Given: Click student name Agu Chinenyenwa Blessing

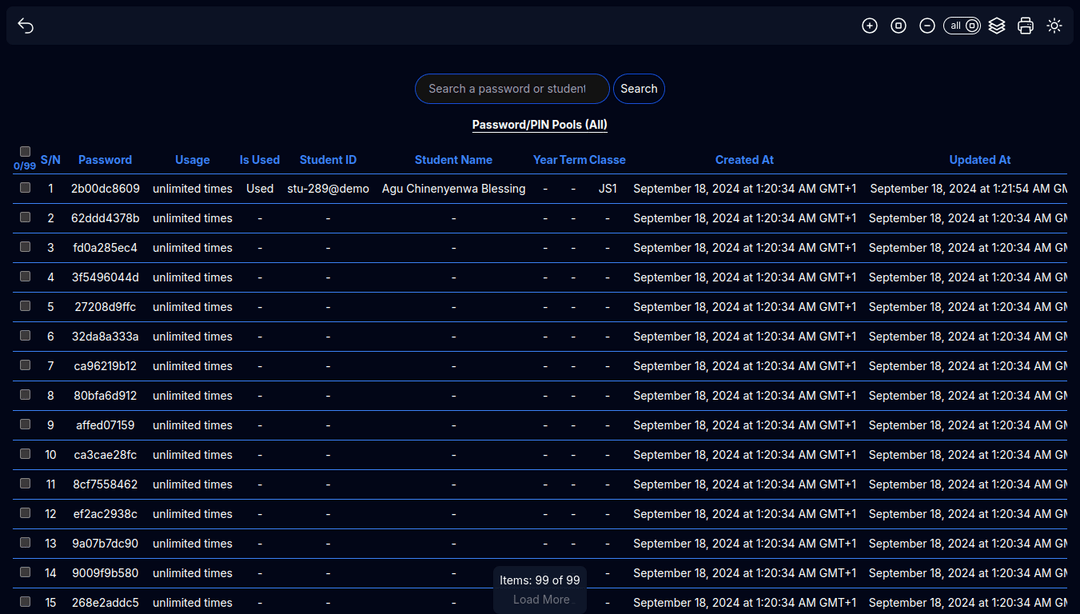Looking at the screenshot, I should [x=453, y=189].
